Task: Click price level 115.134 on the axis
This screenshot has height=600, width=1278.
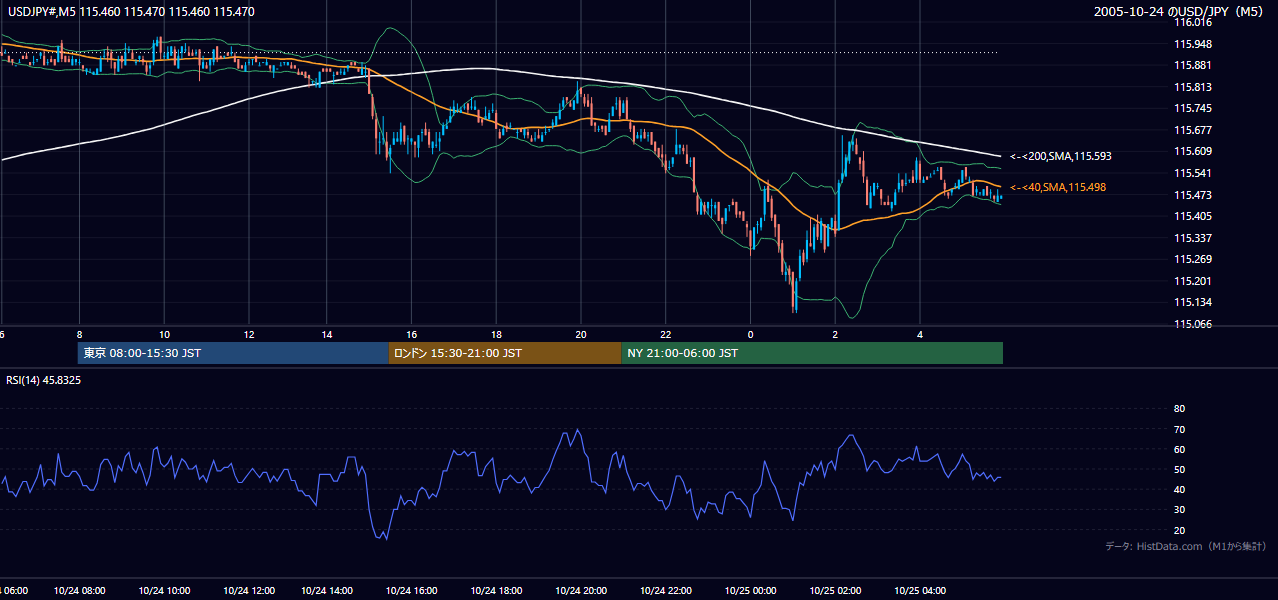Action: [1193, 303]
